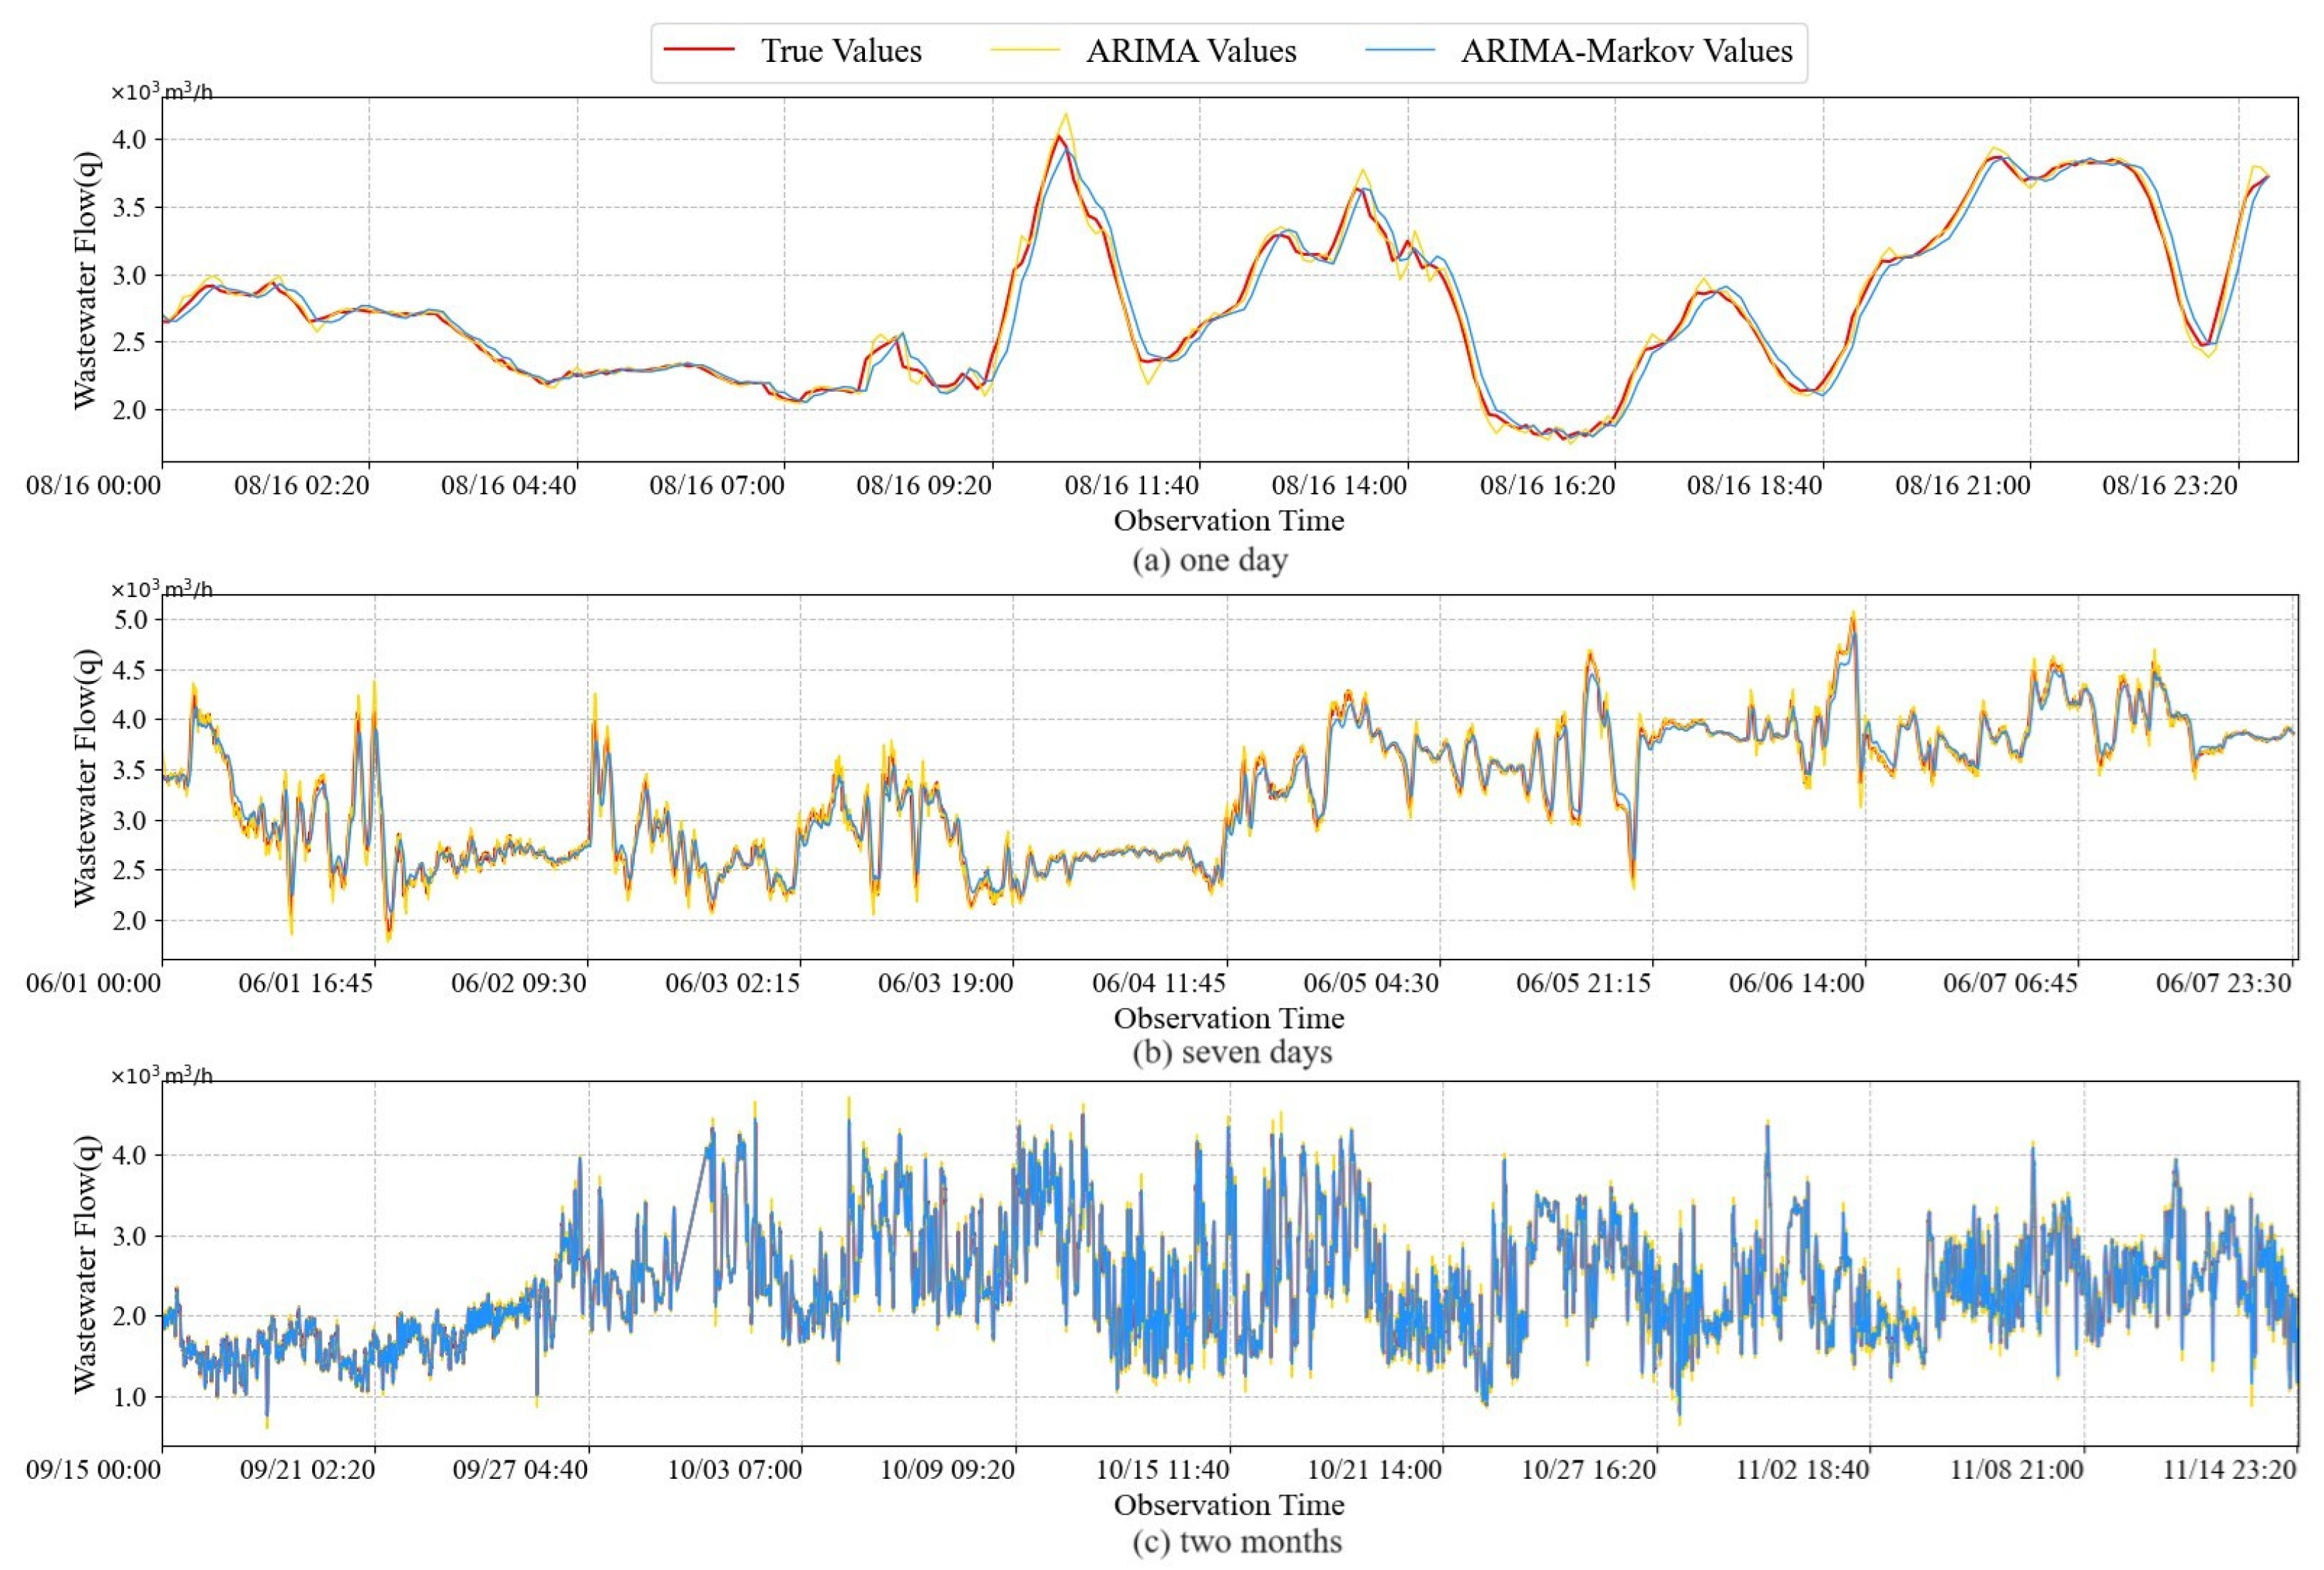The height and width of the screenshot is (1570, 2324).
Task: Click the 10/03 07:00 tick label
Action: click(734, 1470)
